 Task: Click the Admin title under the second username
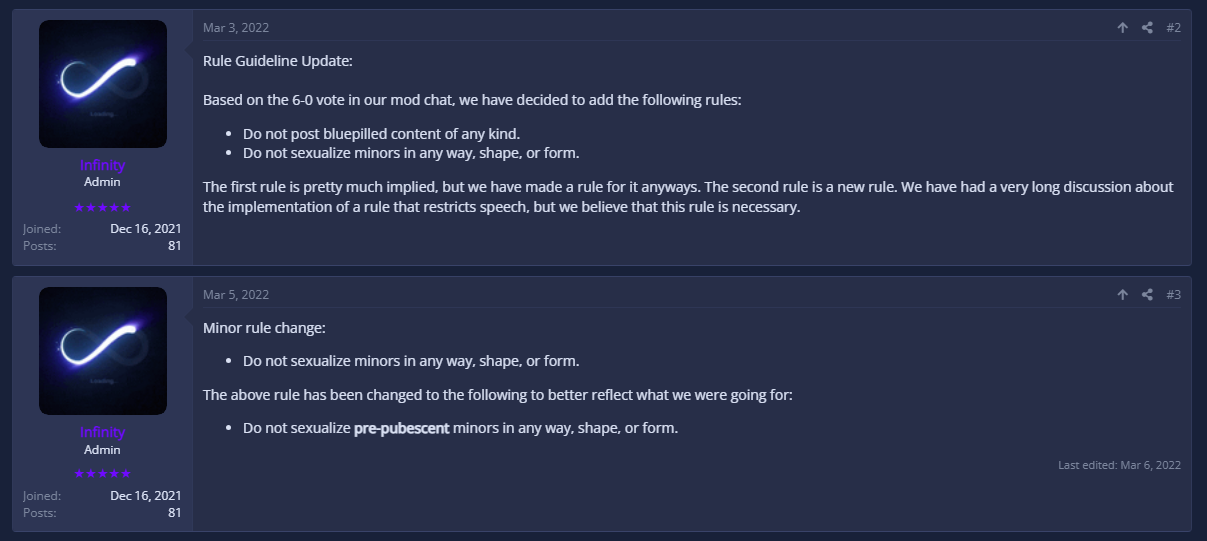103,450
